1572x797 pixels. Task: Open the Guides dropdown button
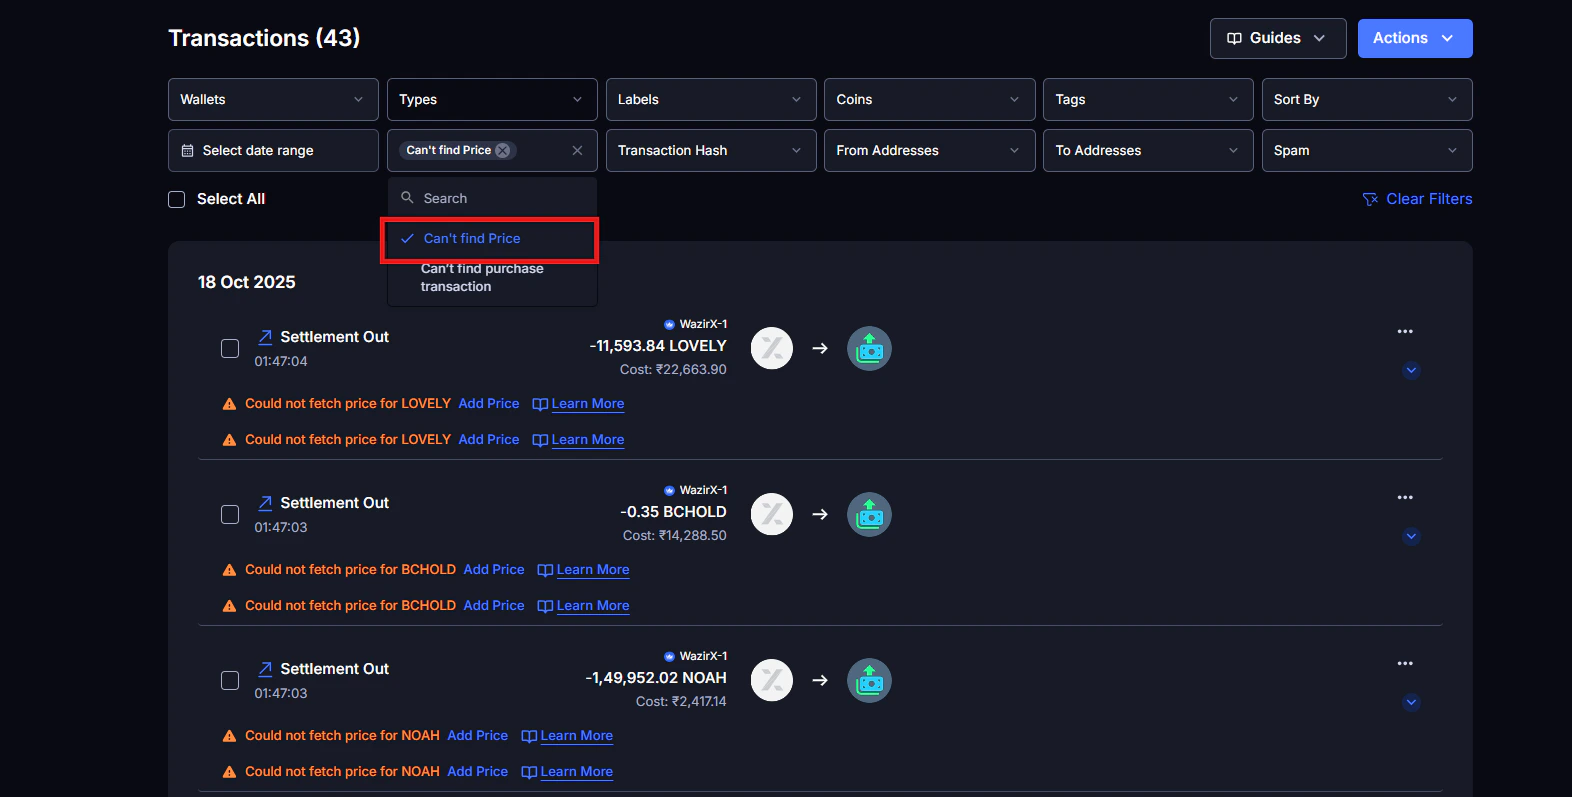click(x=1278, y=38)
